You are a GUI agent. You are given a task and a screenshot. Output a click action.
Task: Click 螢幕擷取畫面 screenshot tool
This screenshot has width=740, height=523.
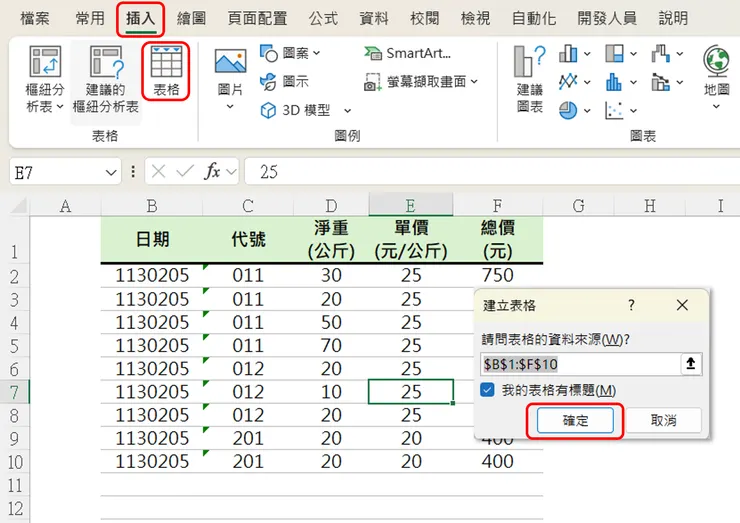pos(415,82)
